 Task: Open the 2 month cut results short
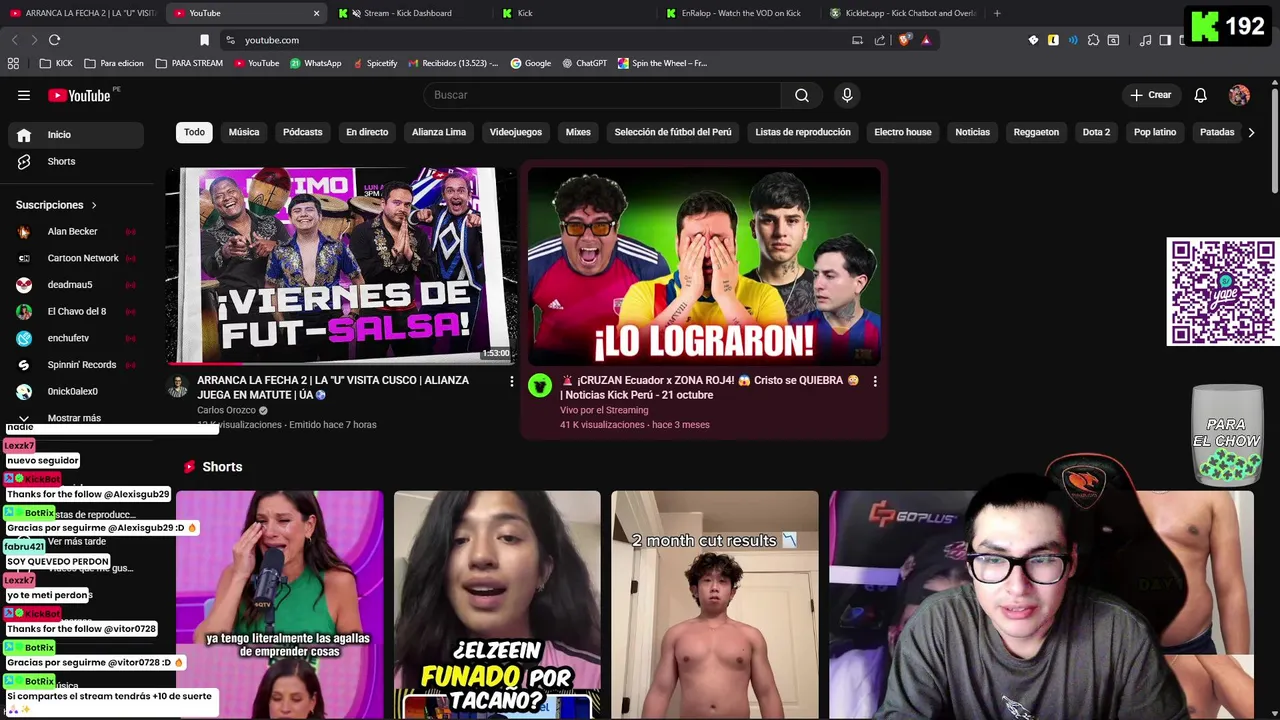715,604
